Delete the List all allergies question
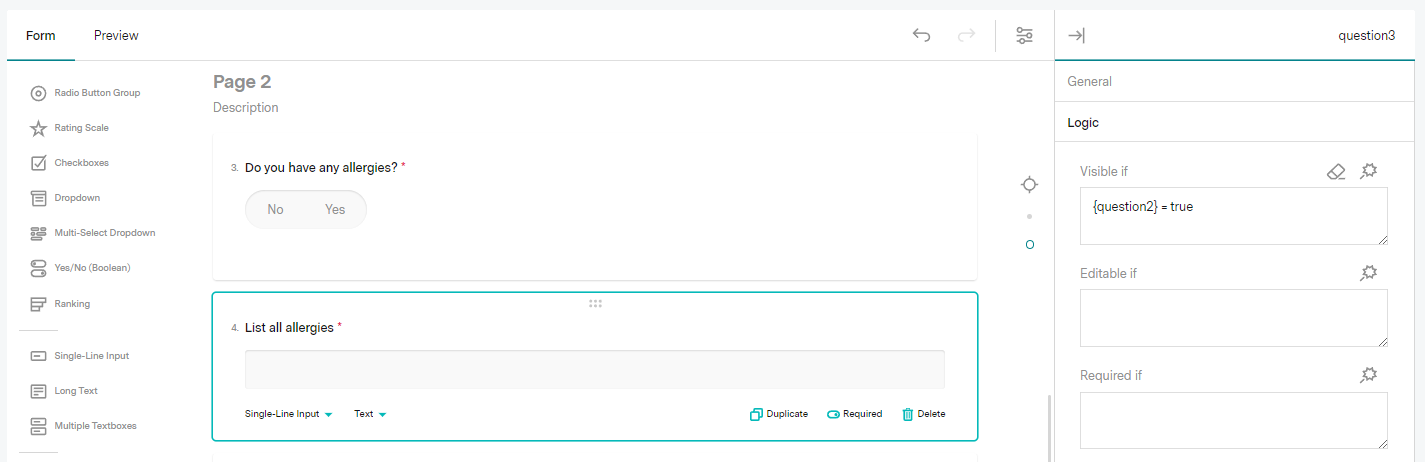Viewport: 1425px width, 462px height. pyautogui.click(x=923, y=414)
